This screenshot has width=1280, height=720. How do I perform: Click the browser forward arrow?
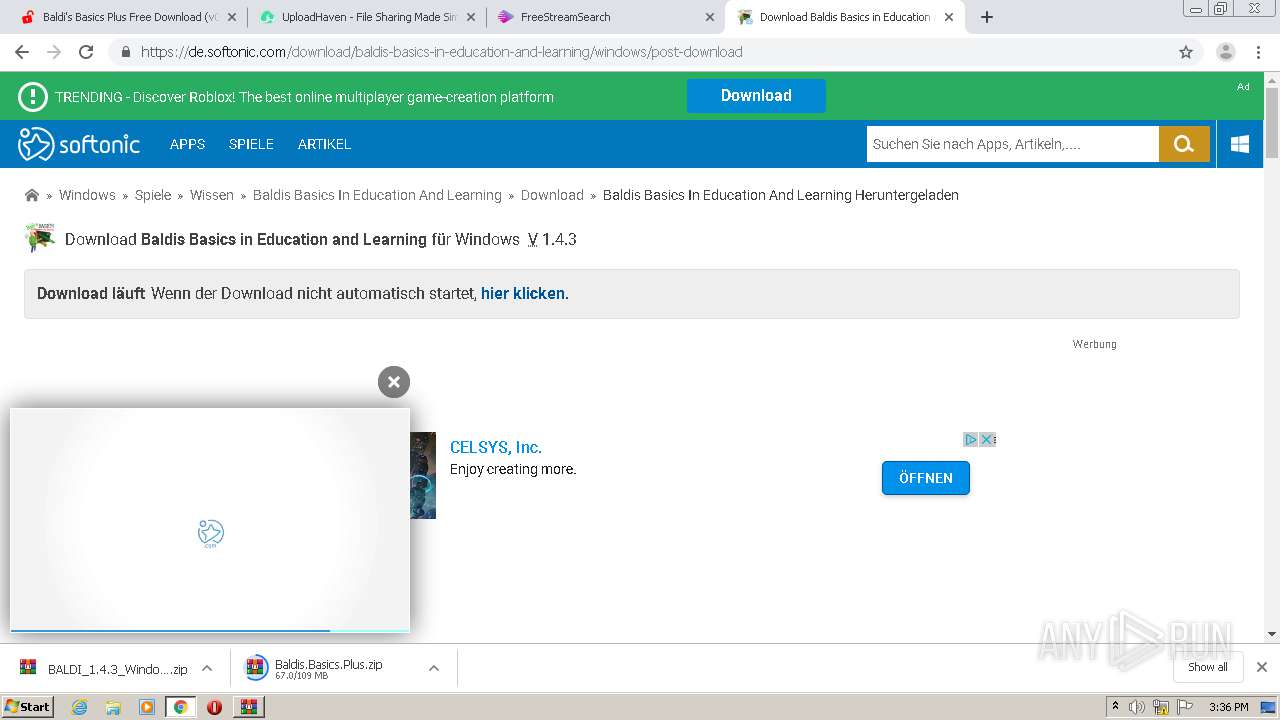tap(54, 52)
